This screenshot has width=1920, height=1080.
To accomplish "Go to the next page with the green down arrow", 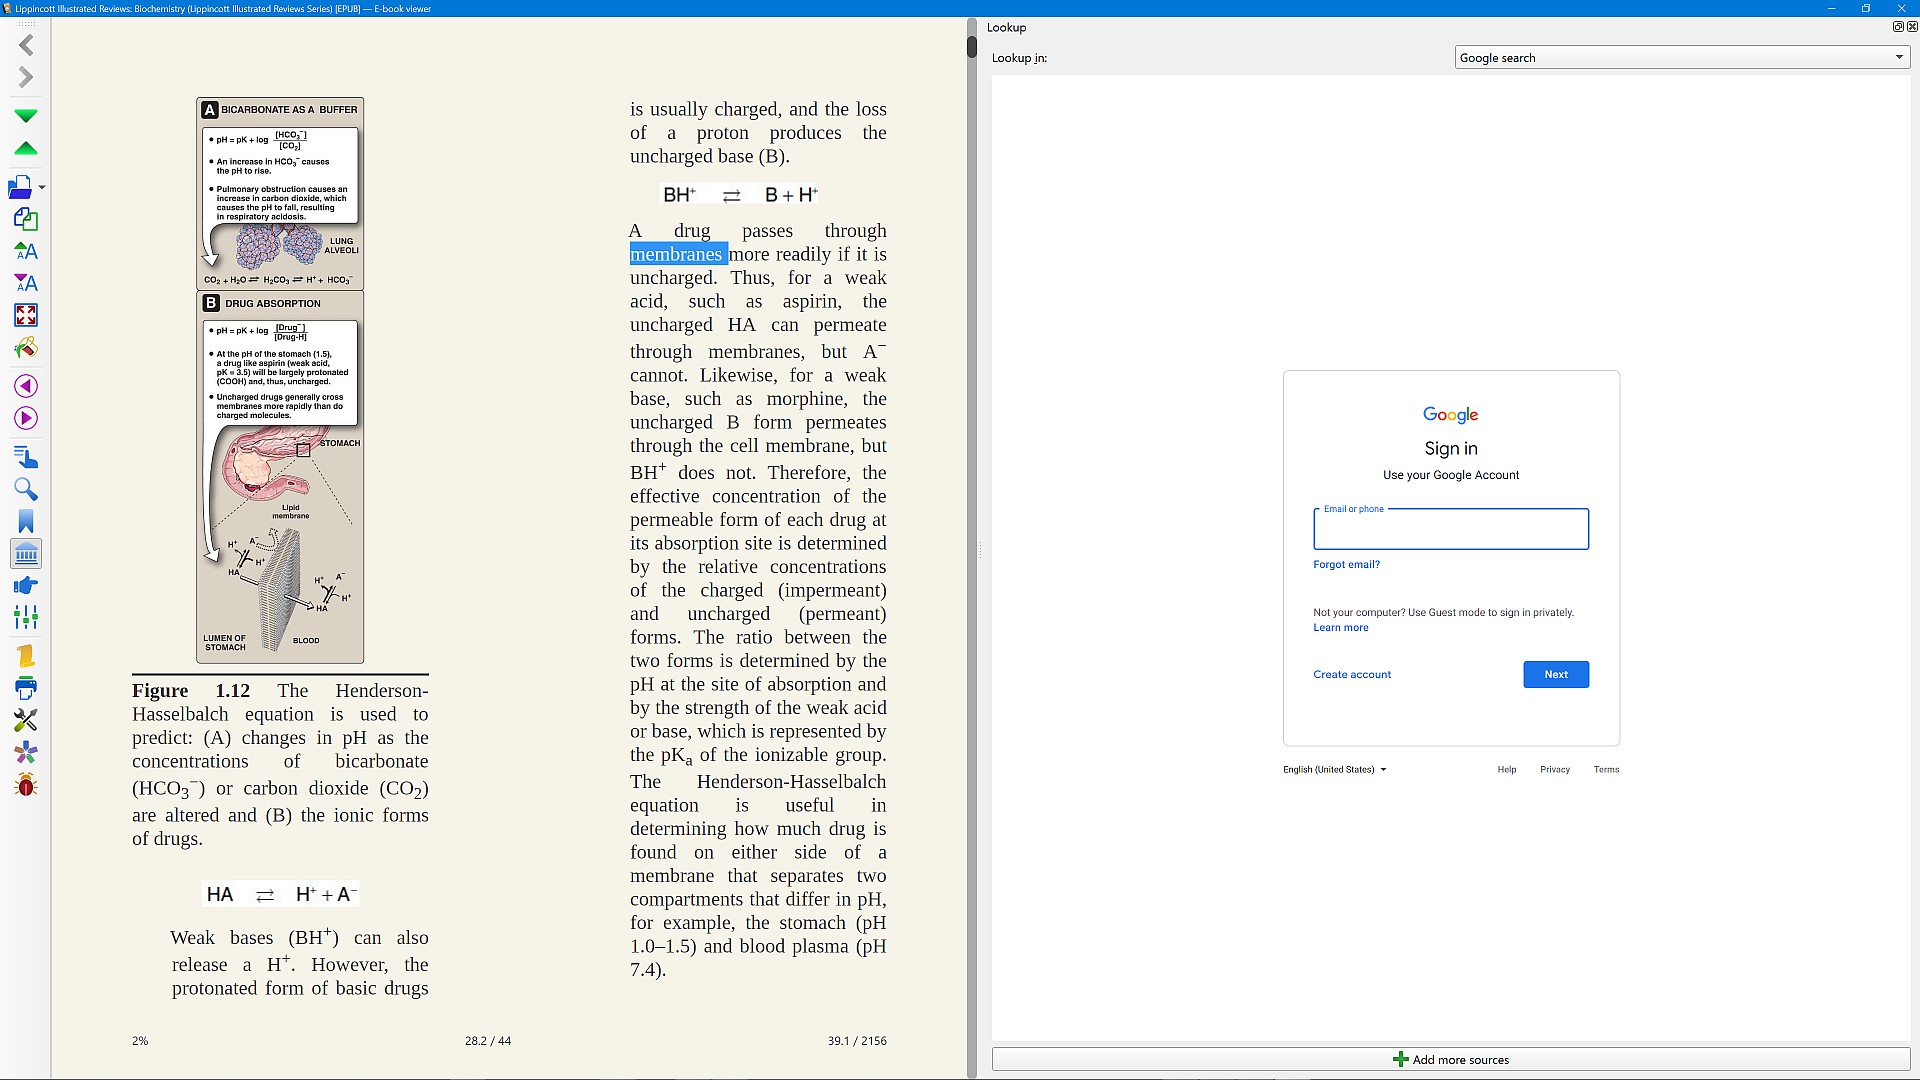I will click(26, 116).
